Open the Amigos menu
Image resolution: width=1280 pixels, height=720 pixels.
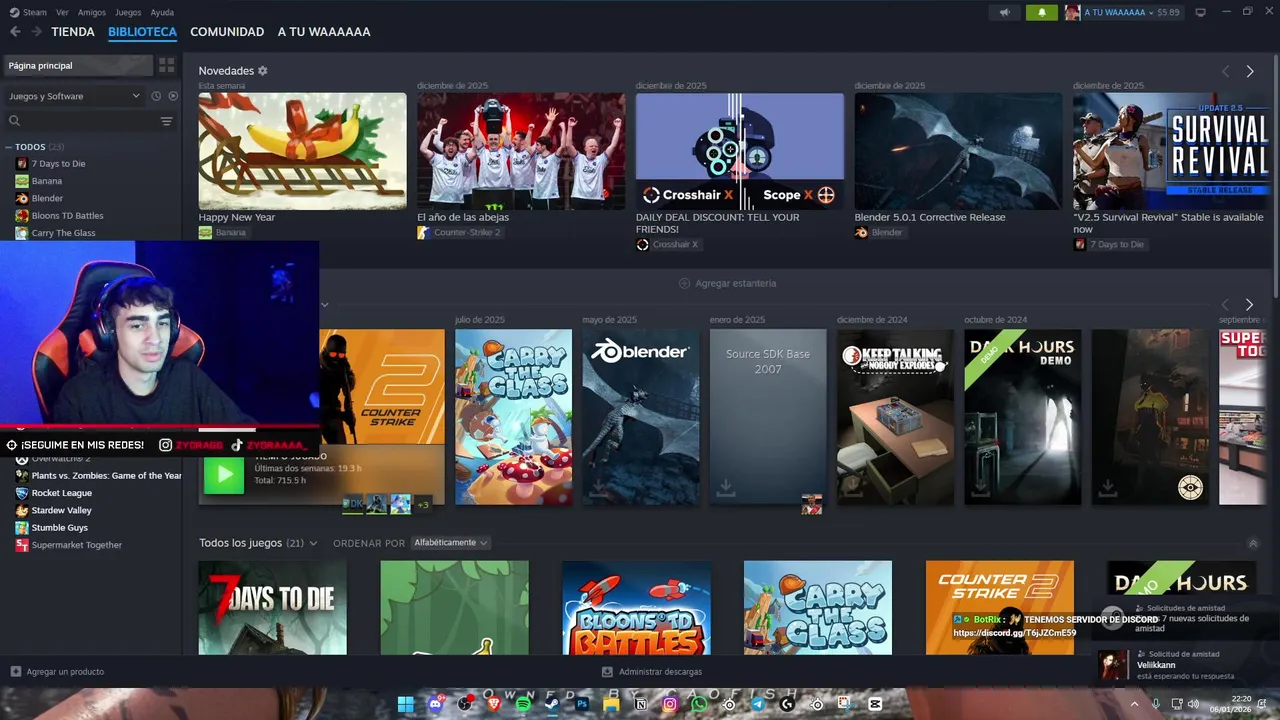coord(92,12)
